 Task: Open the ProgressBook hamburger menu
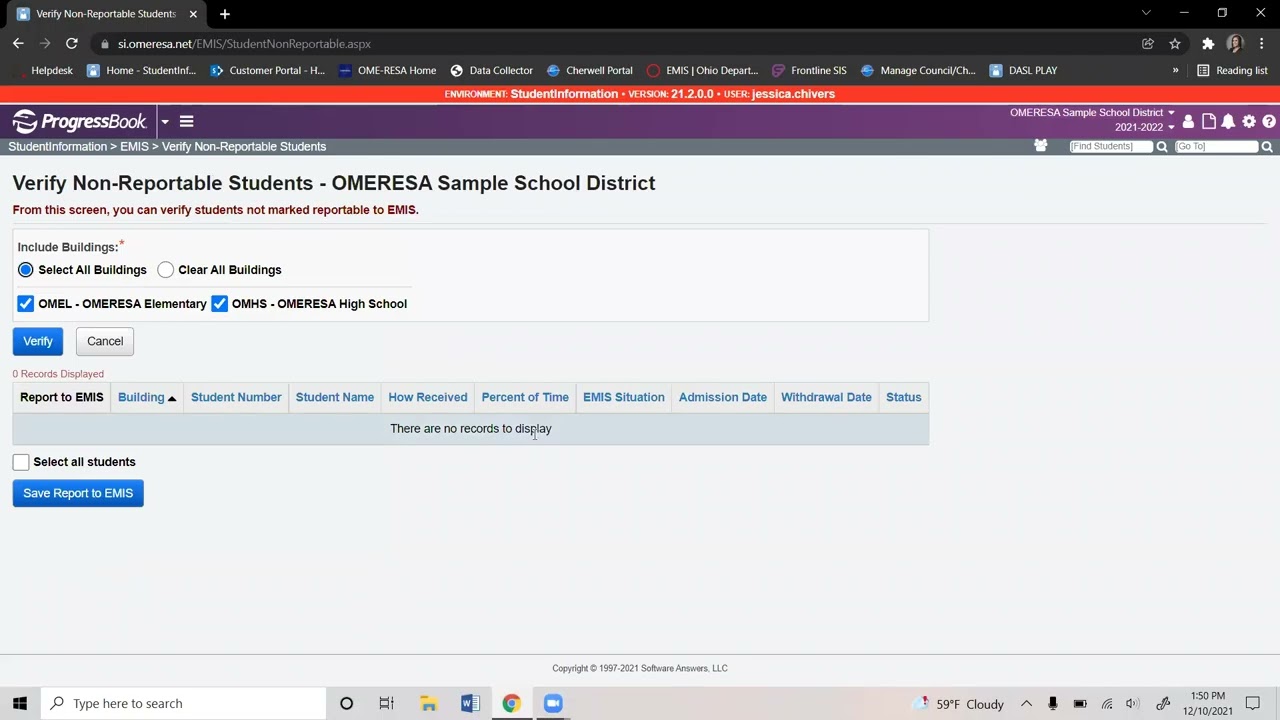tap(186, 122)
